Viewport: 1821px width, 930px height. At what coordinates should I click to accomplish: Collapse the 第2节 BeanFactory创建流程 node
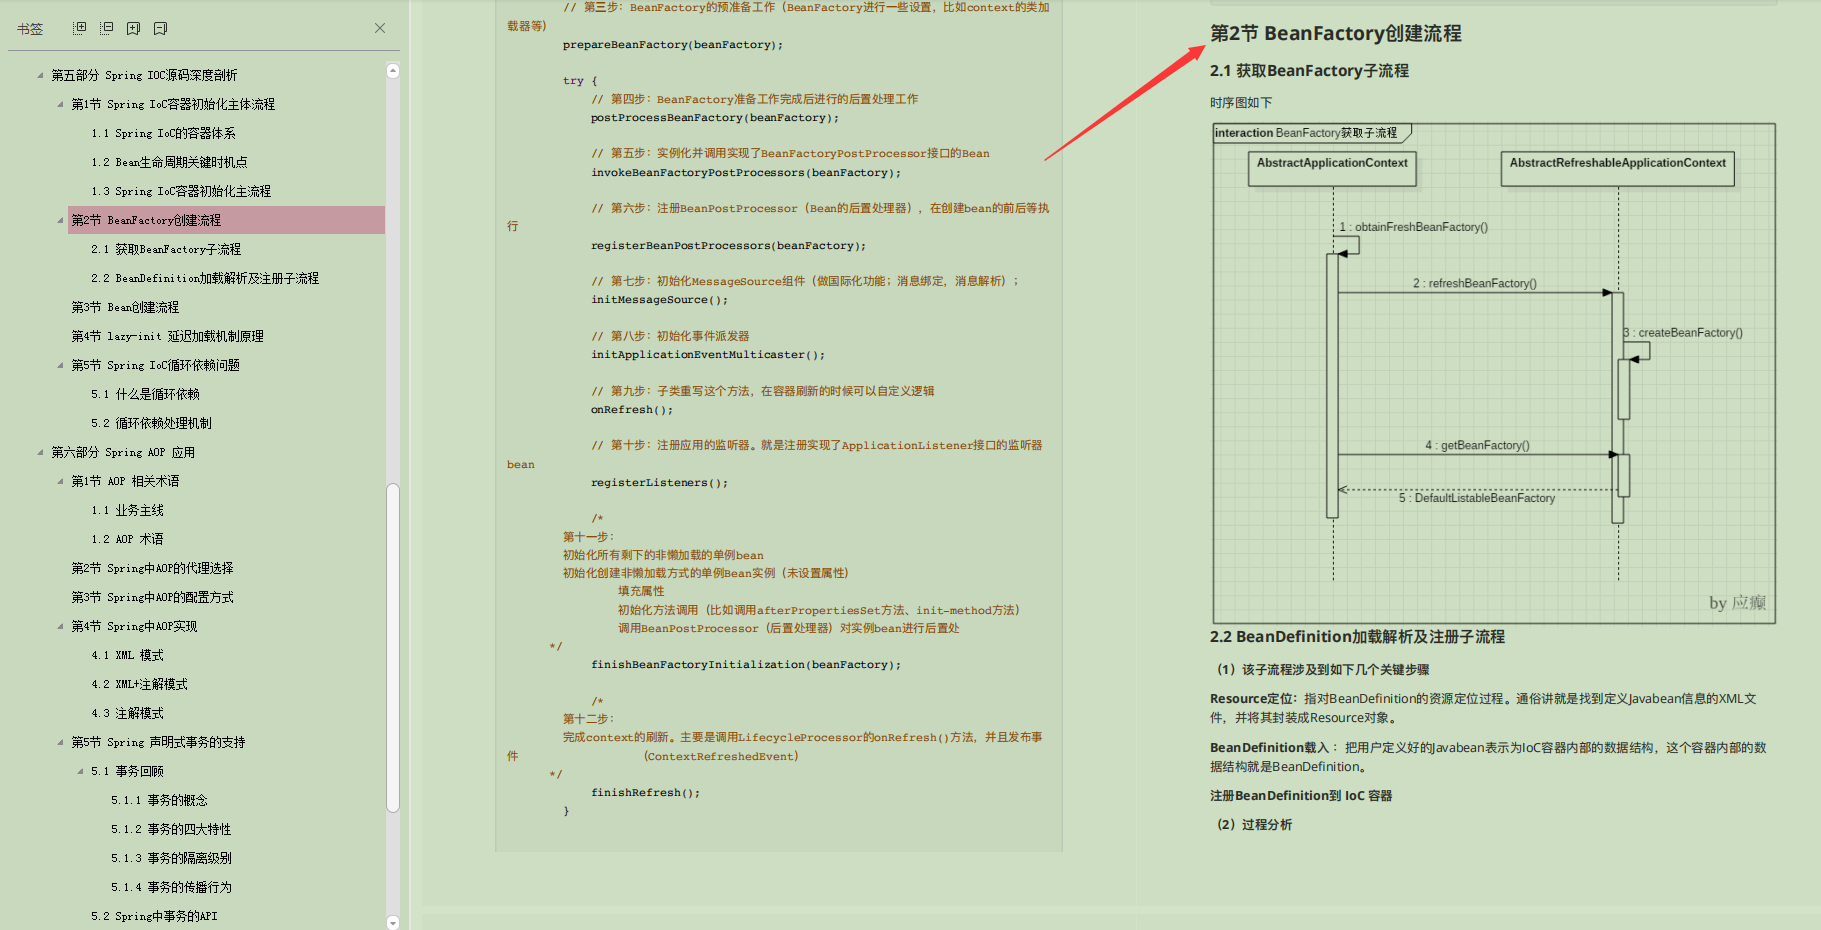[x=60, y=220]
